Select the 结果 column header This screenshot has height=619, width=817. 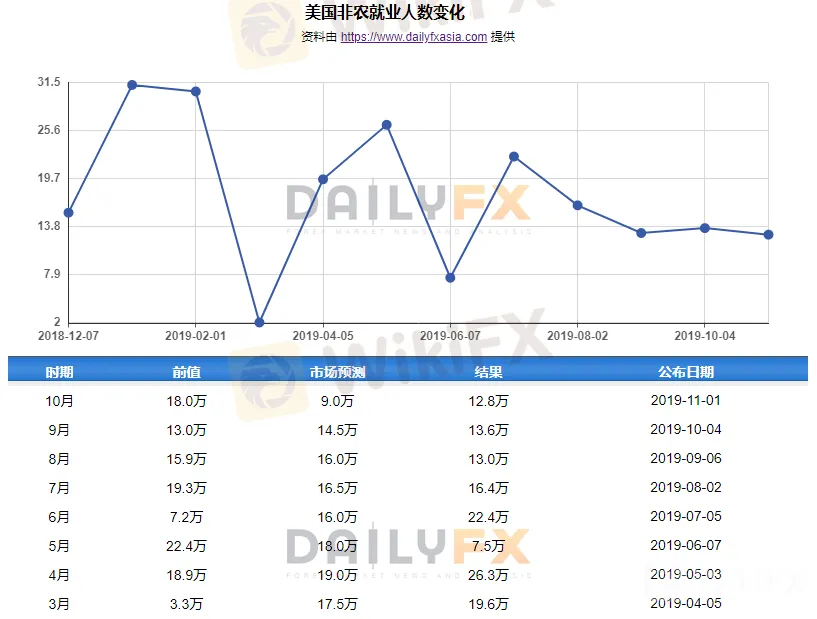[488, 372]
